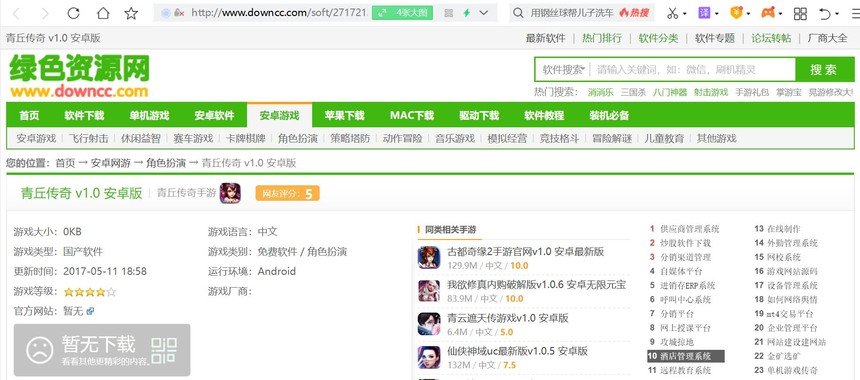Click 安卓网游 in the breadcrumb
Image resolution: width=860 pixels, height=380 pixels.
coord(111,163)
